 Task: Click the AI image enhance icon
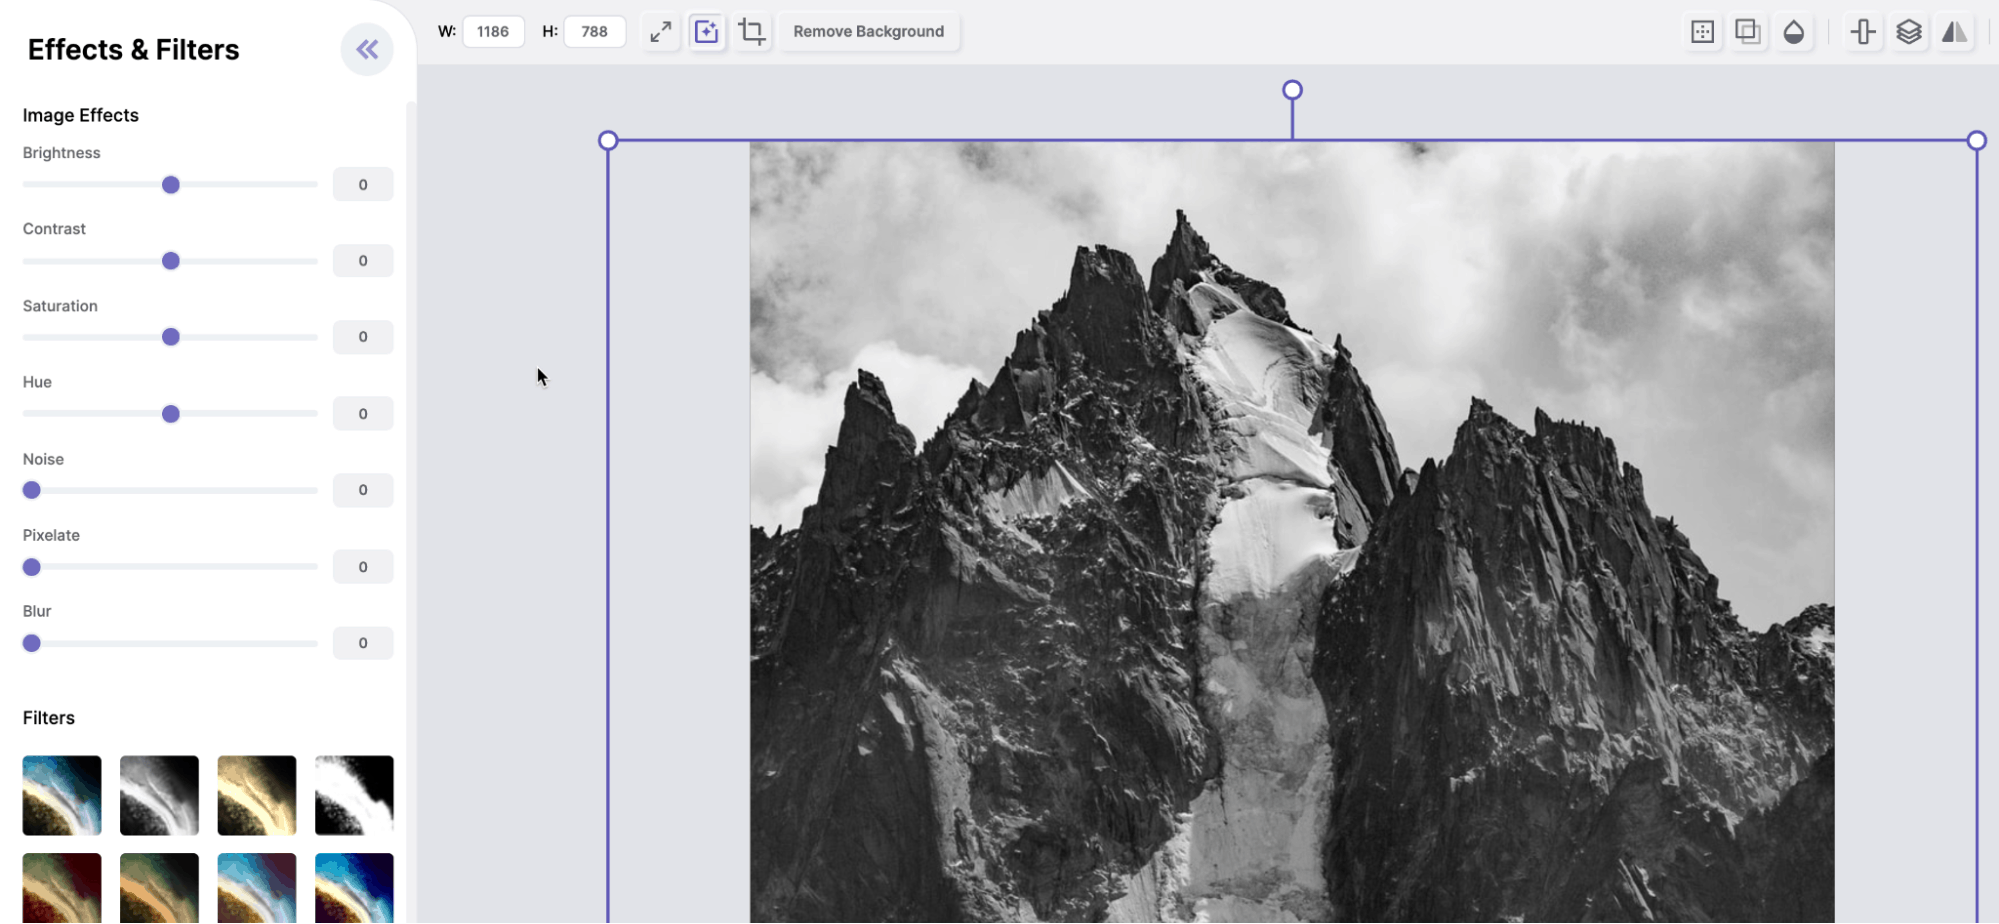coord(706,32)
